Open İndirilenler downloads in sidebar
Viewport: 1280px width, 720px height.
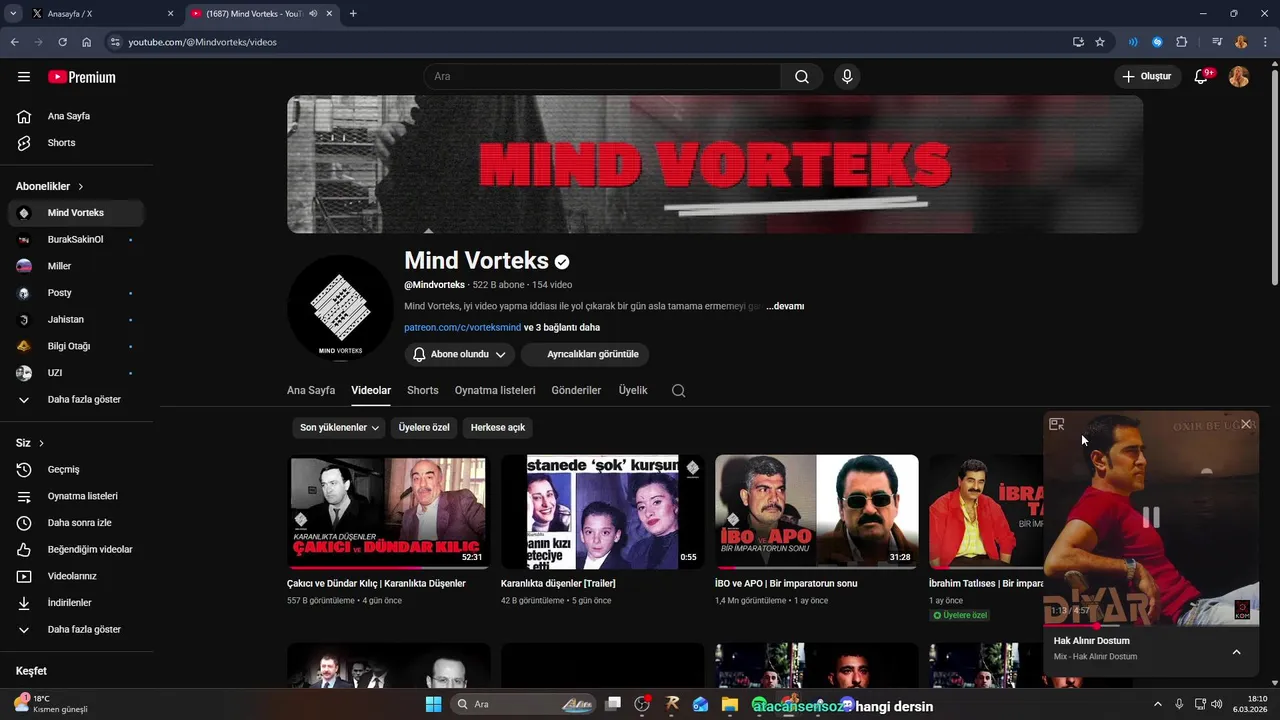click(x=76, y=603)
